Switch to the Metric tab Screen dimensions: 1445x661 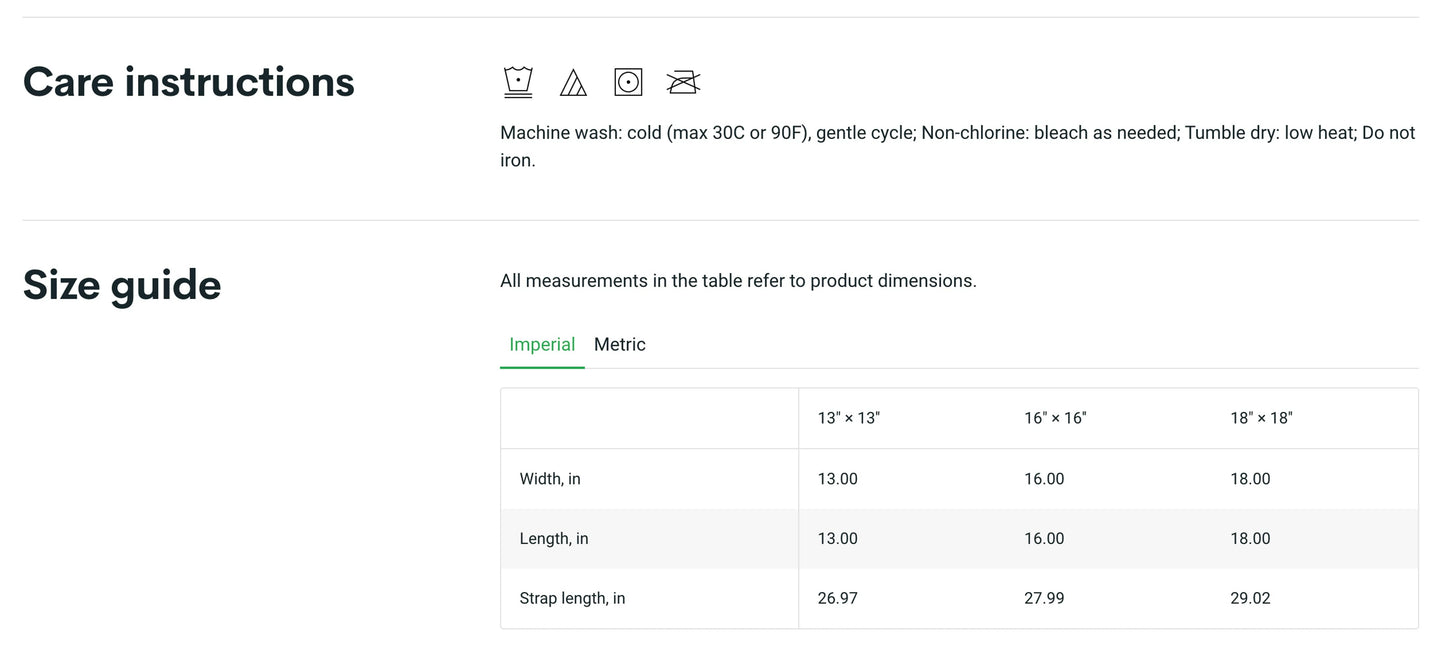[x=619, y=344]
